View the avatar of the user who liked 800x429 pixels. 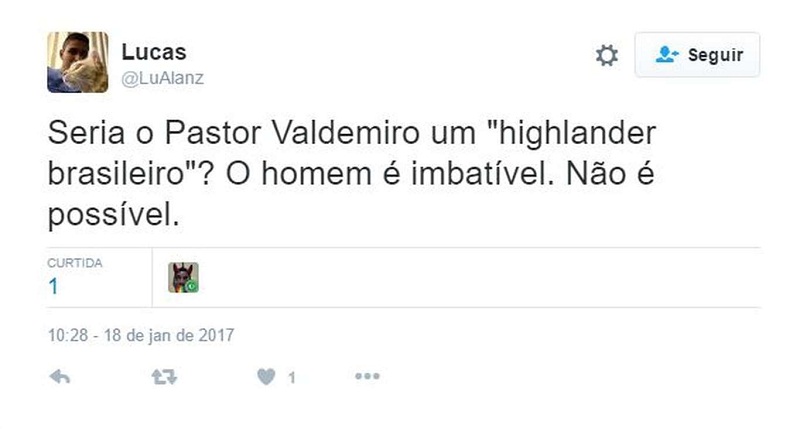[x=184, y=277]
